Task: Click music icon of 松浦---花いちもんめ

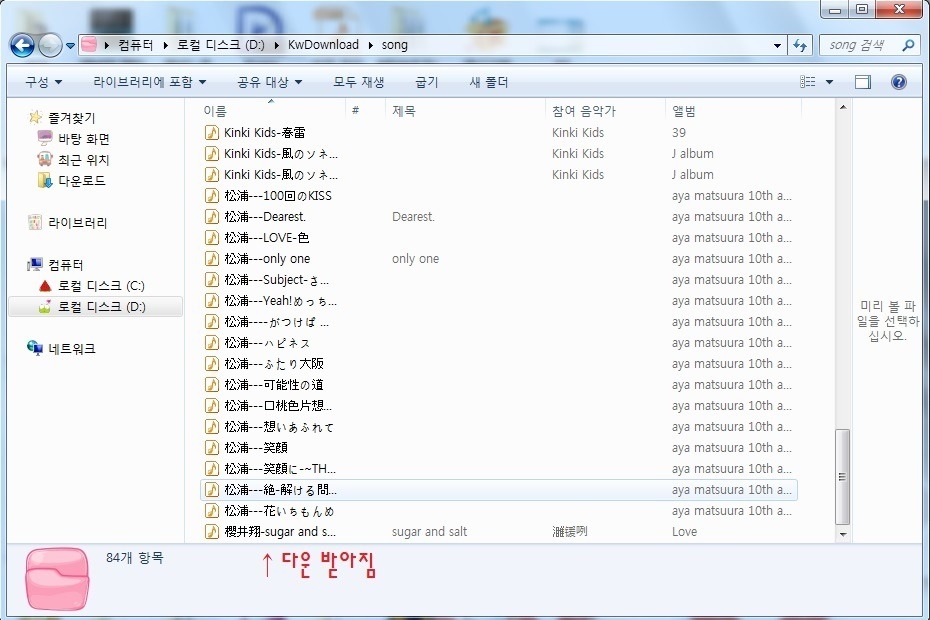Action: point(212,511)
